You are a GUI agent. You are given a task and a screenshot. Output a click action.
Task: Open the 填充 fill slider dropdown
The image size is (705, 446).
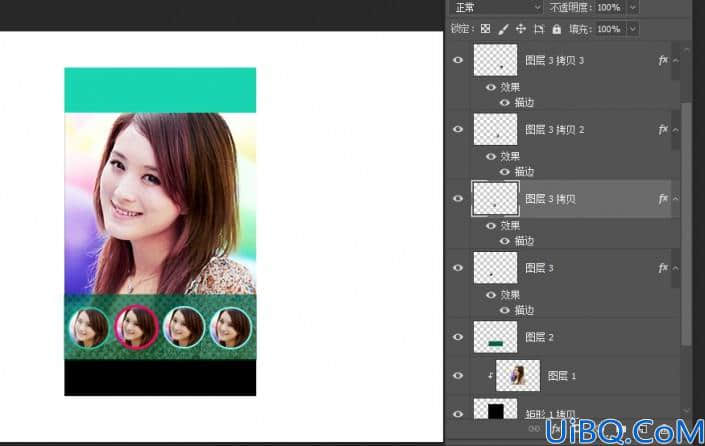pyautogui.click(x=633, y=29)
